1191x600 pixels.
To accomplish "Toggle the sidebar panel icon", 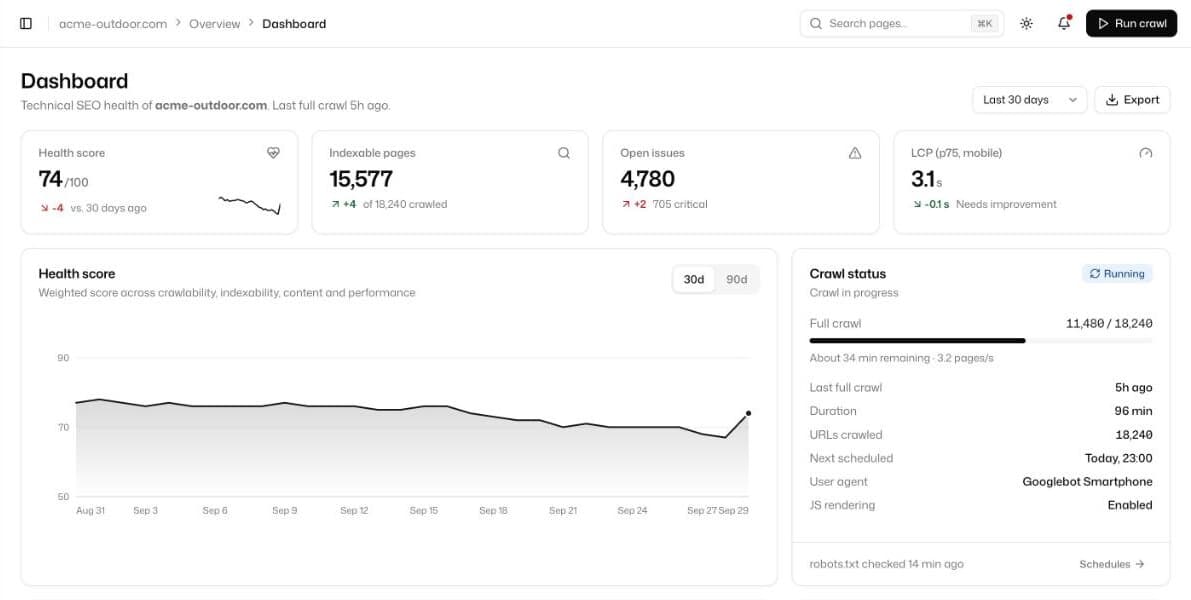I will coord(26,24).
